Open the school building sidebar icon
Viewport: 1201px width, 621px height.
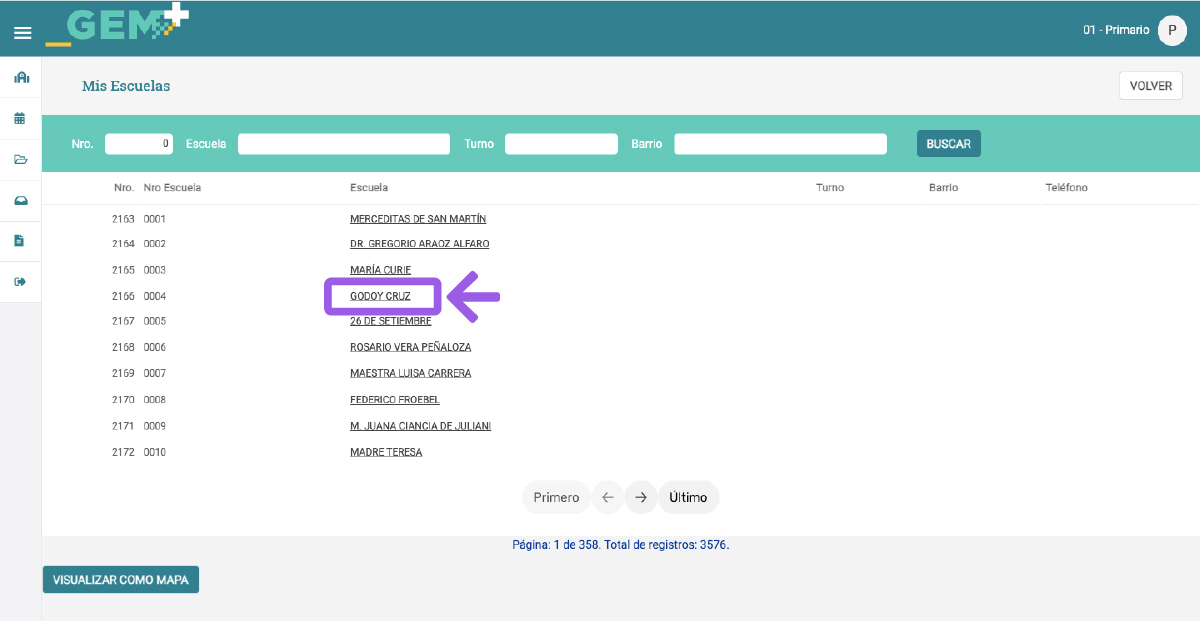pos(21,77)
